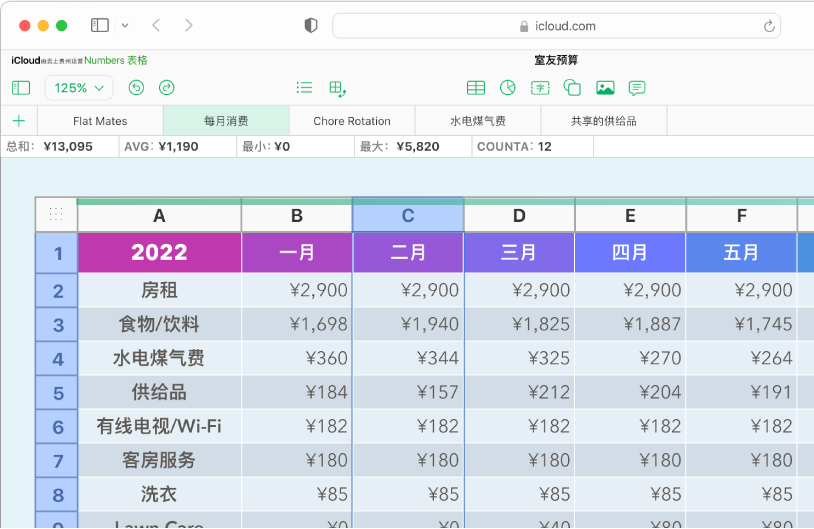
Task: Click the 三月 header cell
Action: pyautogui.click(x=519, y=253)
